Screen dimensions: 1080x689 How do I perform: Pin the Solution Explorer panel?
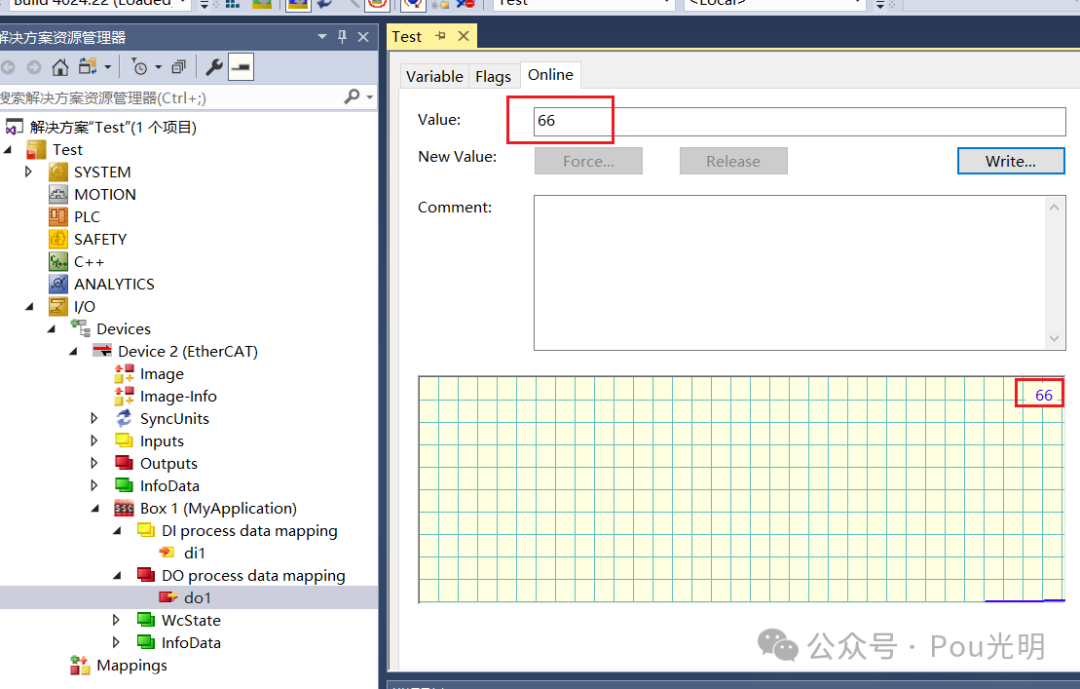[342, 37]
